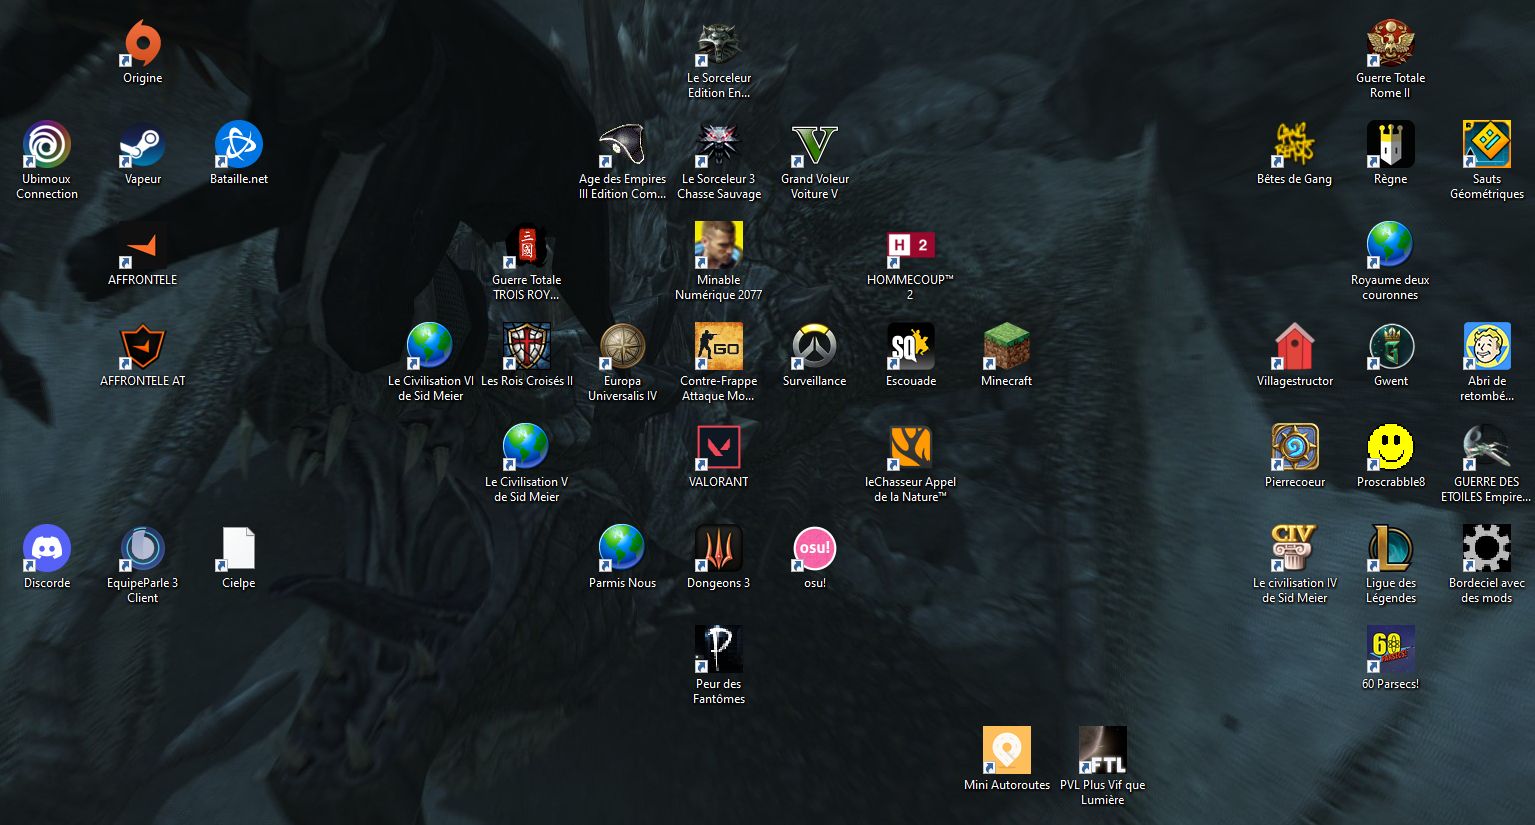Select the Gwent shortcut icon

pos(1391,347)
